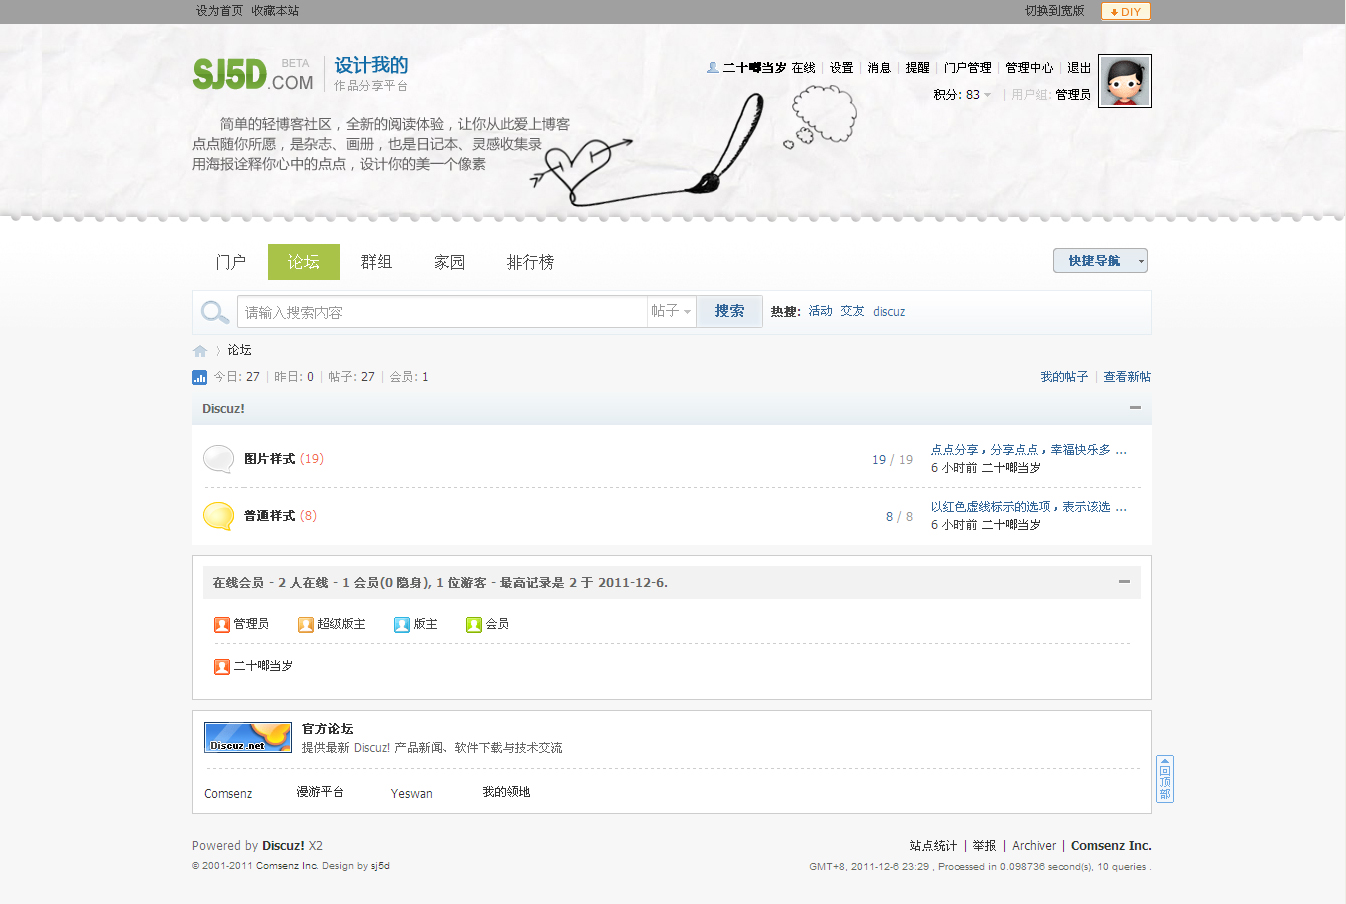This screenshot has width=1346, height=904.
Task: Open 设置 in the user menu
Action: click(842, 68)
